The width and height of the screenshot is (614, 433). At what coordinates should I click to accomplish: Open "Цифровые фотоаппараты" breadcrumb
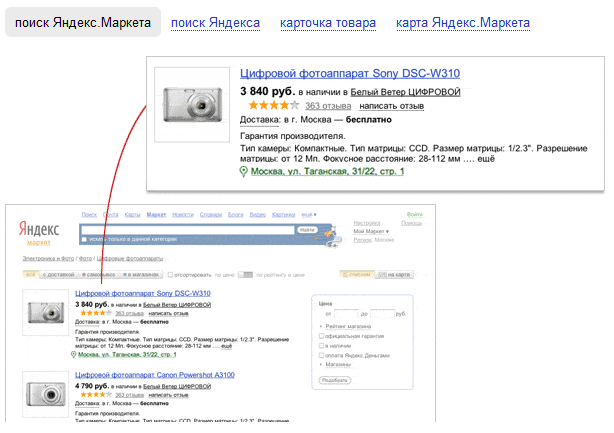[x=130, y=258]
